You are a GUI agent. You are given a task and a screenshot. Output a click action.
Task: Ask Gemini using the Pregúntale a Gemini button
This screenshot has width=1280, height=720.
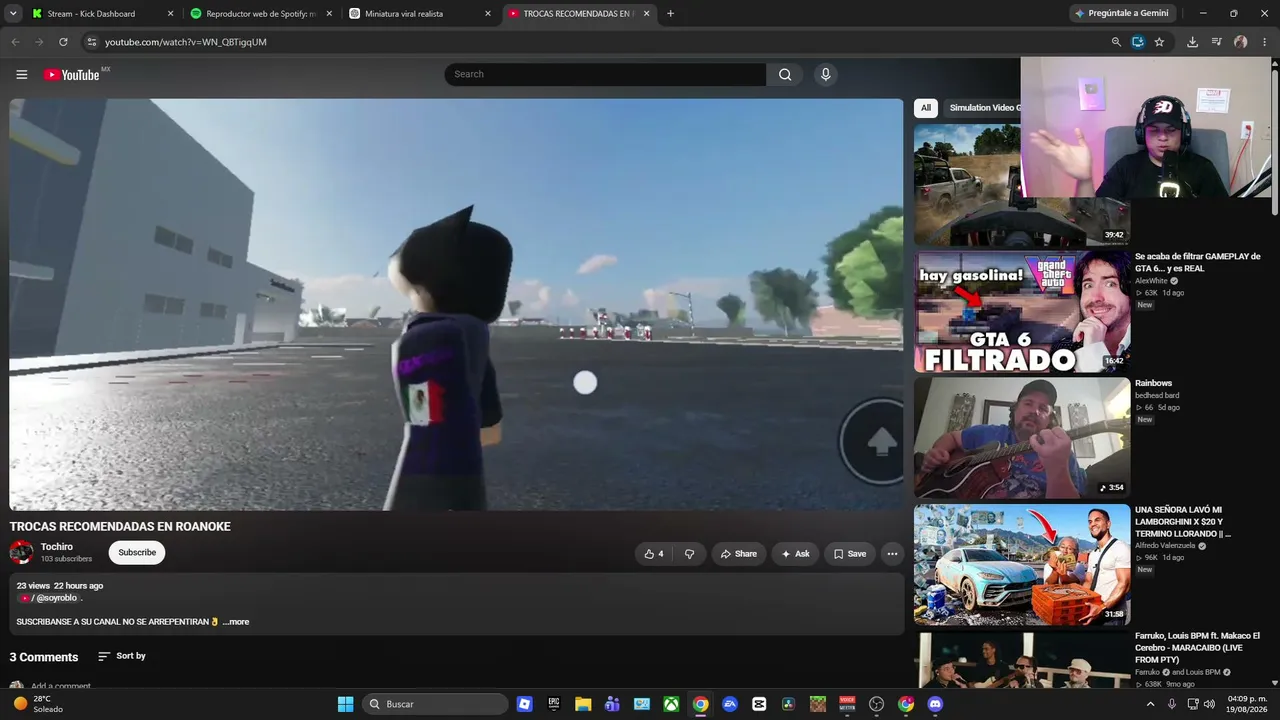(x=1122, y=14)
